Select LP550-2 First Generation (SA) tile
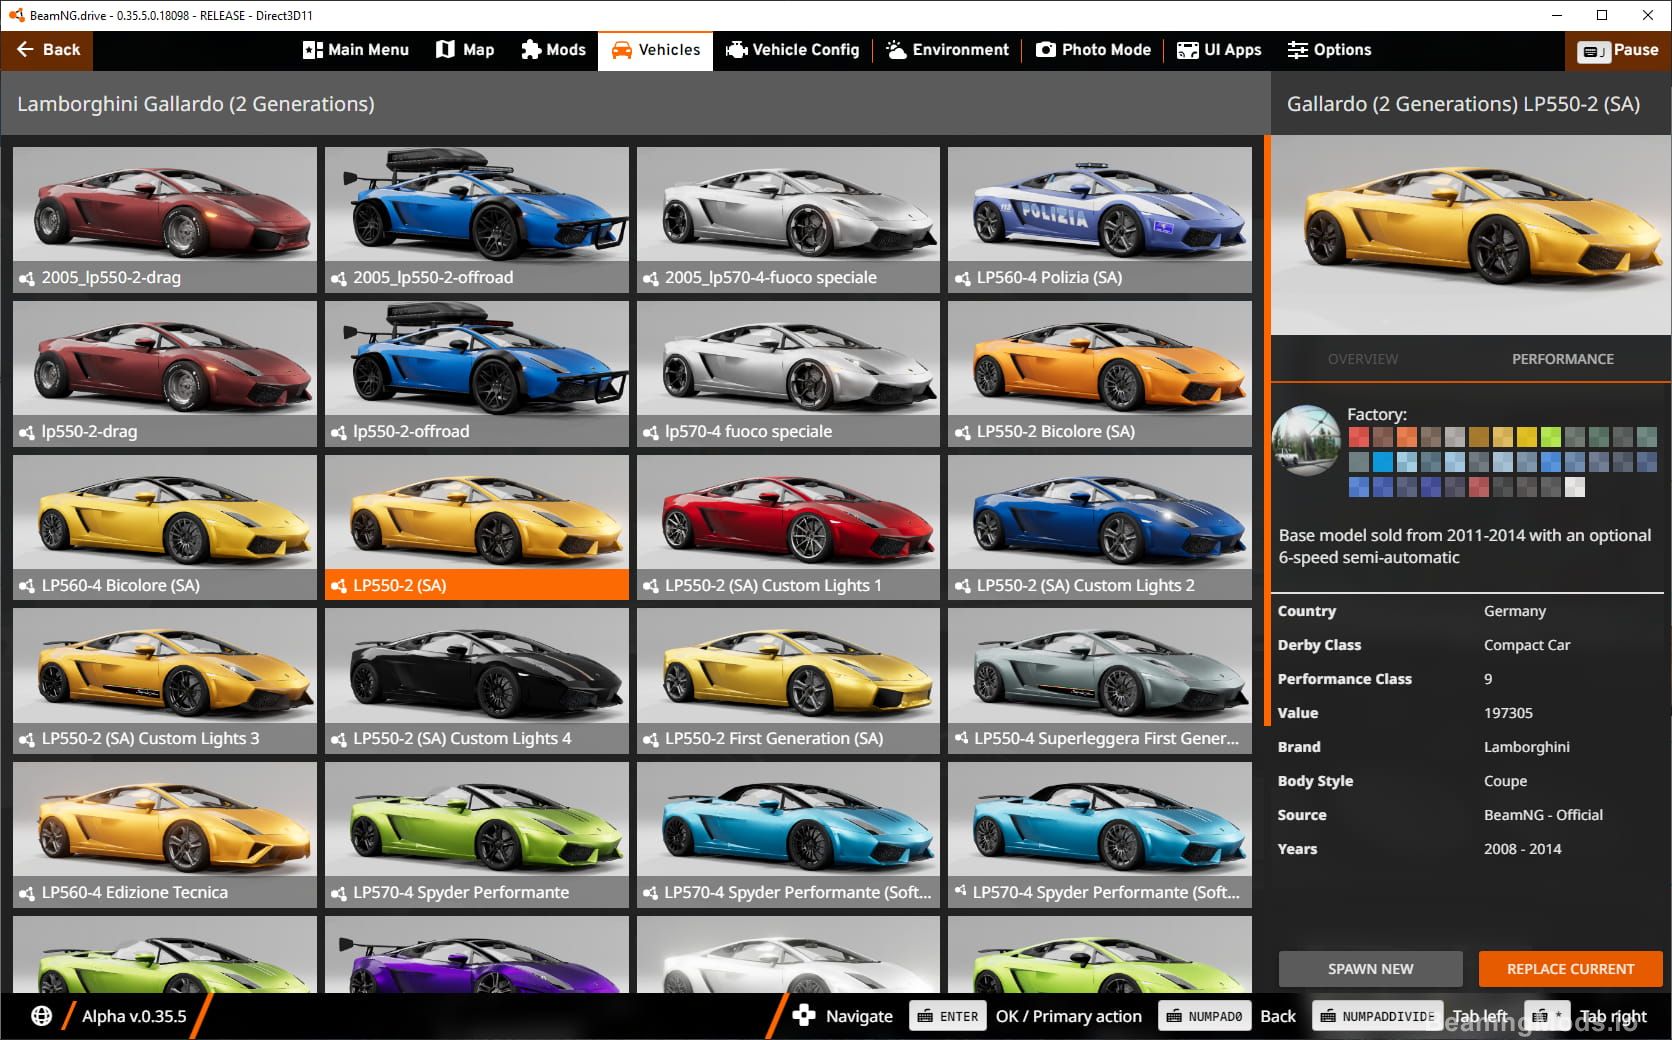The width and height of the screenshot is (1672, 1040). (788, 681)
